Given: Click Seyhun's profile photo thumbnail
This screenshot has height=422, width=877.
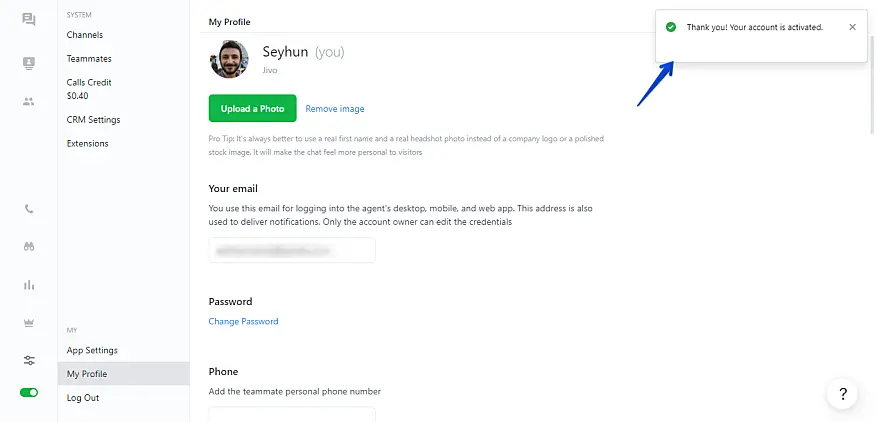Looking at the screenshot, I should (229, 60).
